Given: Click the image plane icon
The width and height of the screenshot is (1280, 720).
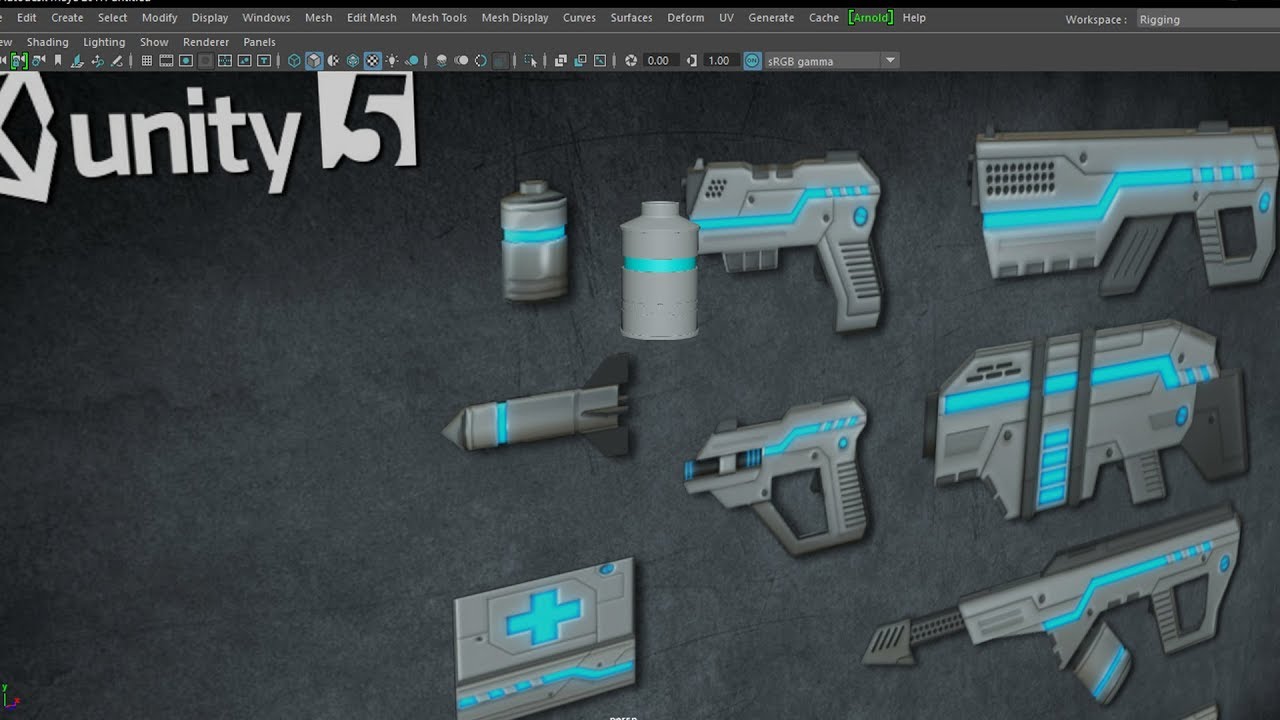Looking at the screenshot, I should click(x=77, y=61).
